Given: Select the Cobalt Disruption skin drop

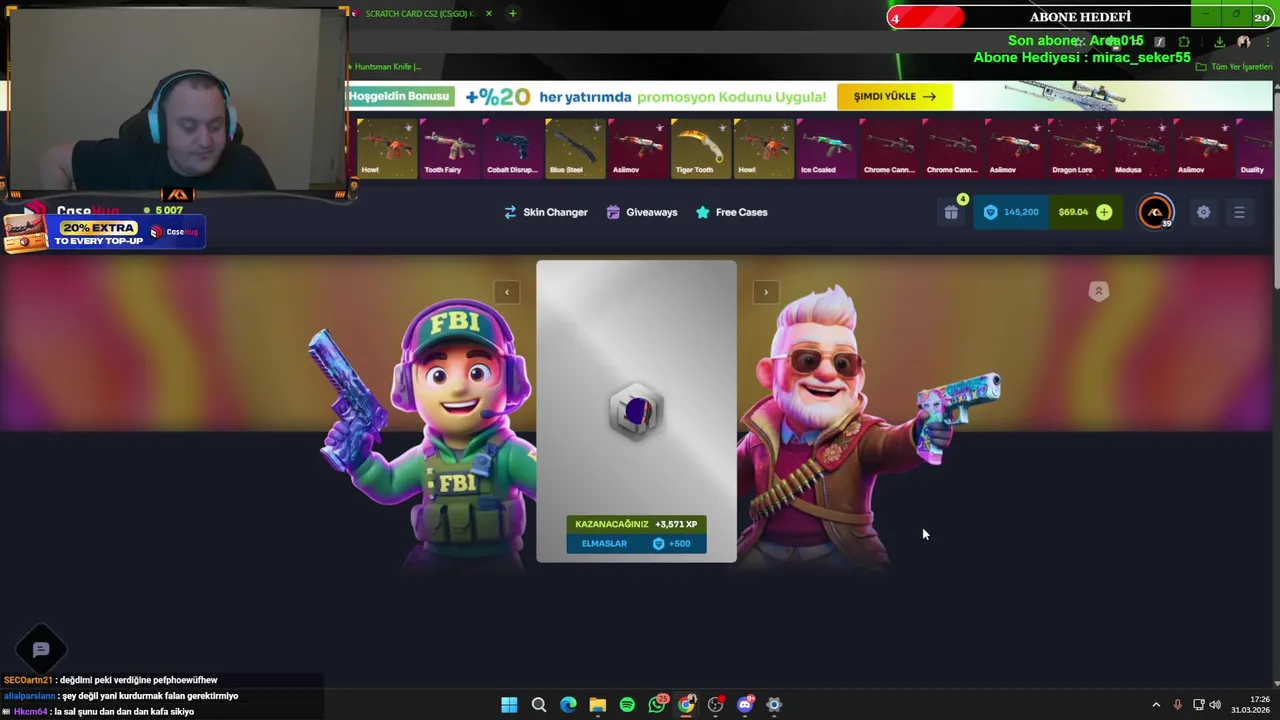Looking at the screenshot, I should (512, 148).
